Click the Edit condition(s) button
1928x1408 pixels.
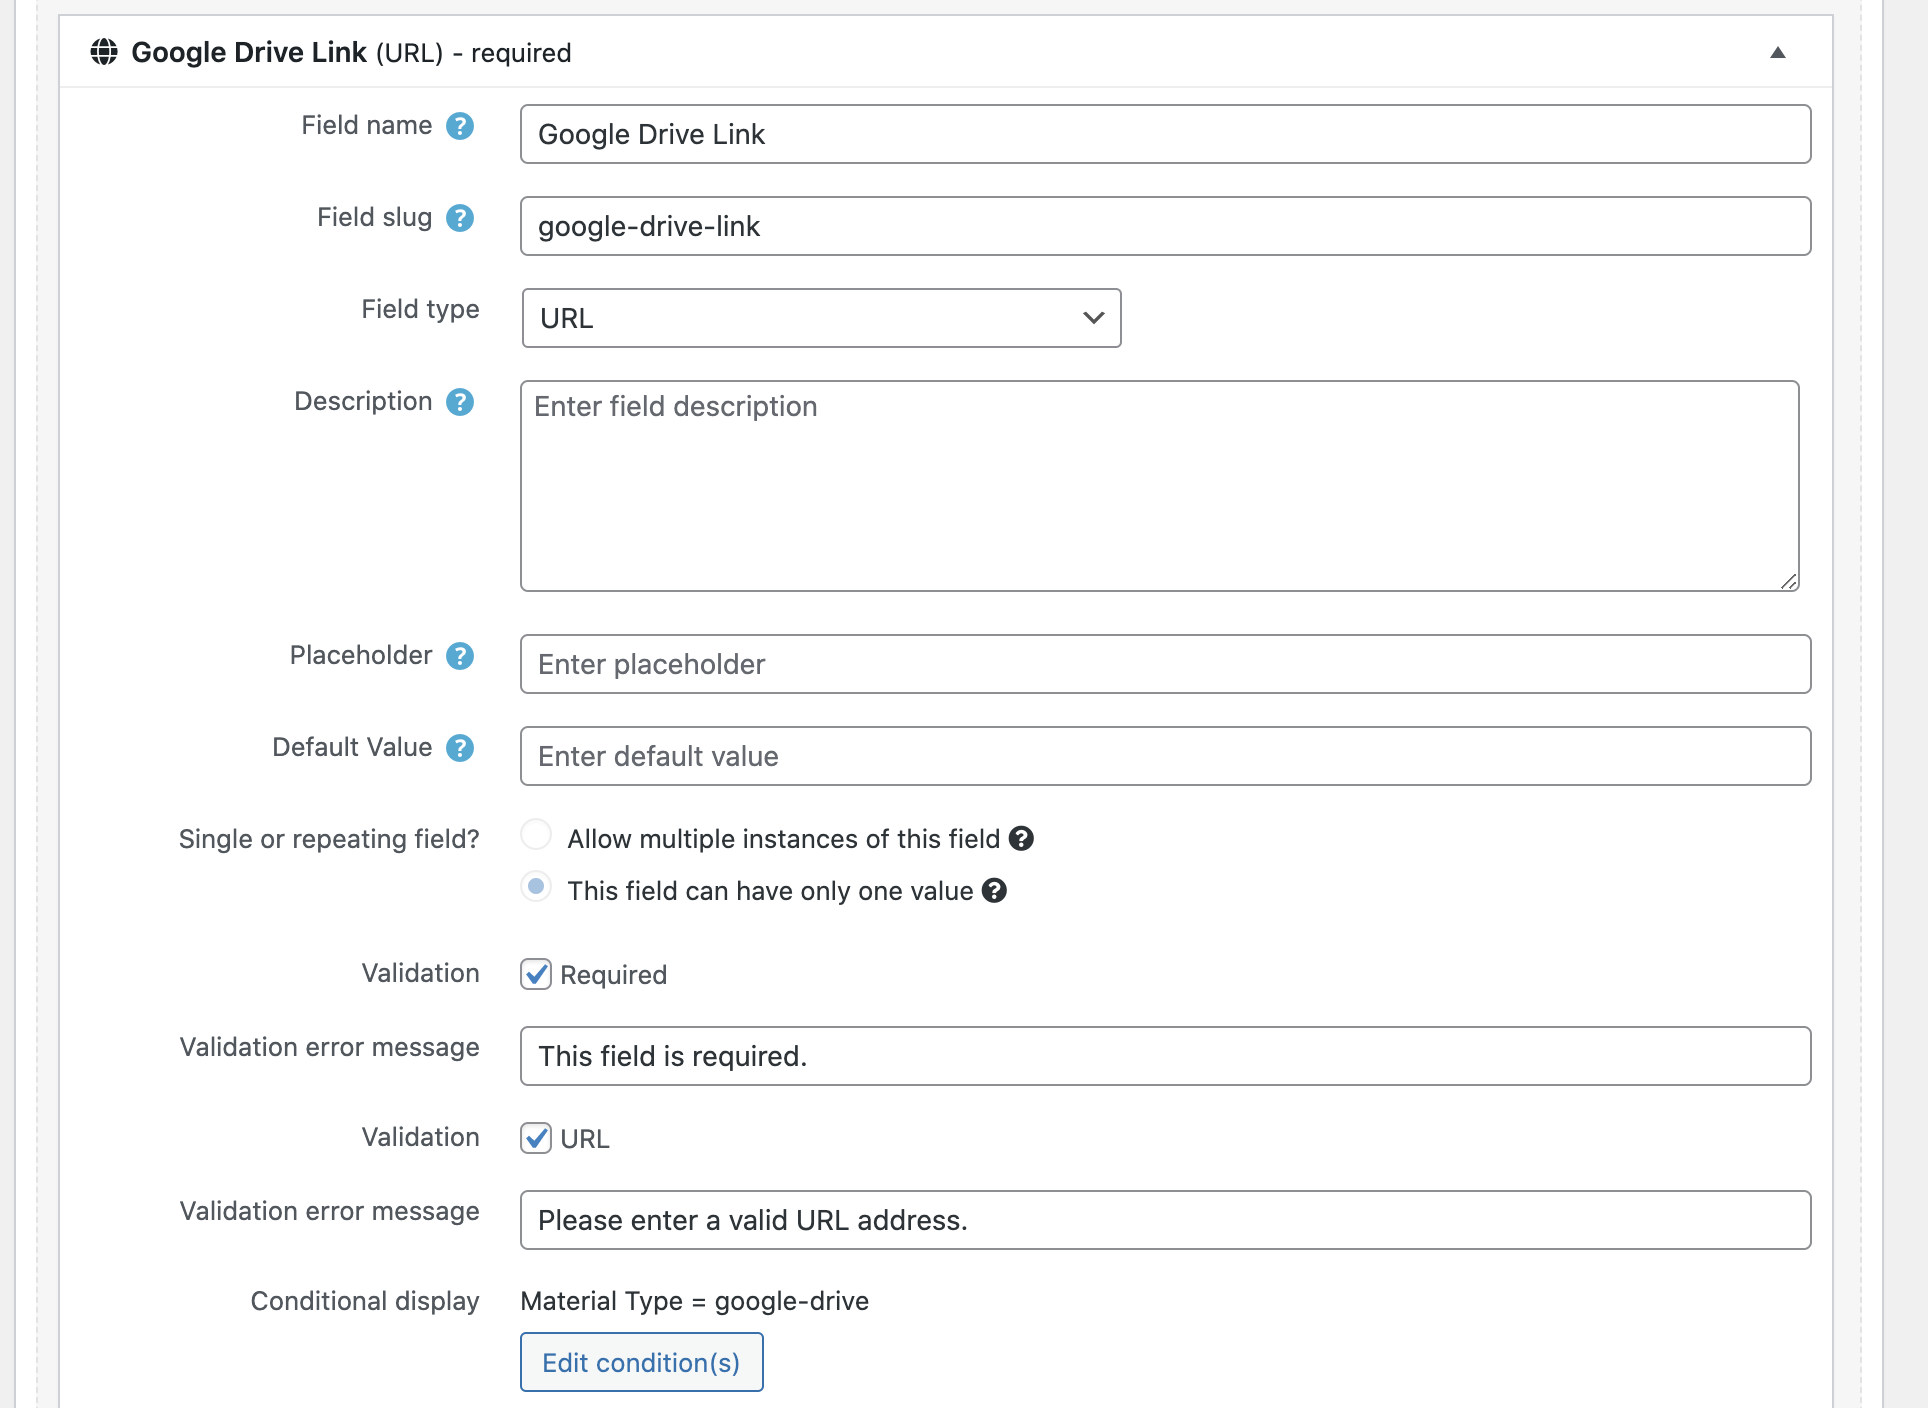pyautogui.click(x=642, y=1362)
